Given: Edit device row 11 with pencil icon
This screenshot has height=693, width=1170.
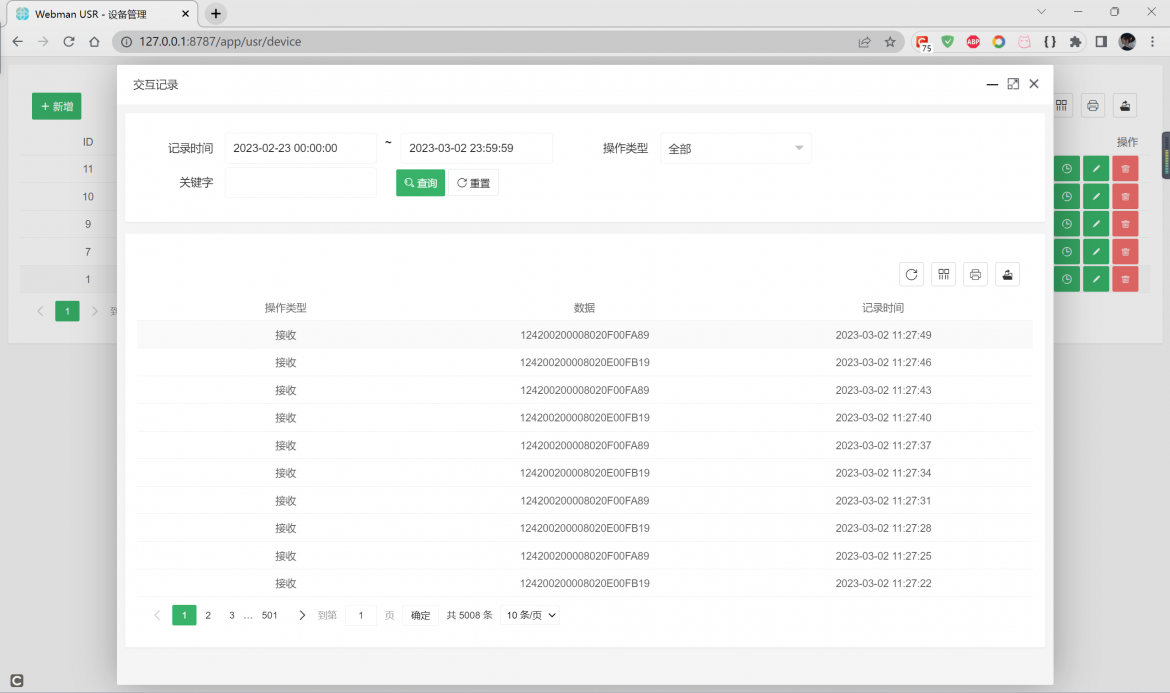Looking at the screenshot, I should 1096,169.
